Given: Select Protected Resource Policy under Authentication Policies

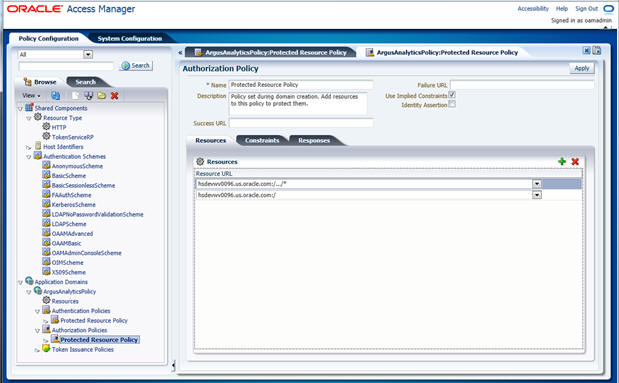Looking at the screenshot, I should pyautogui.click(x=94, y=320).
